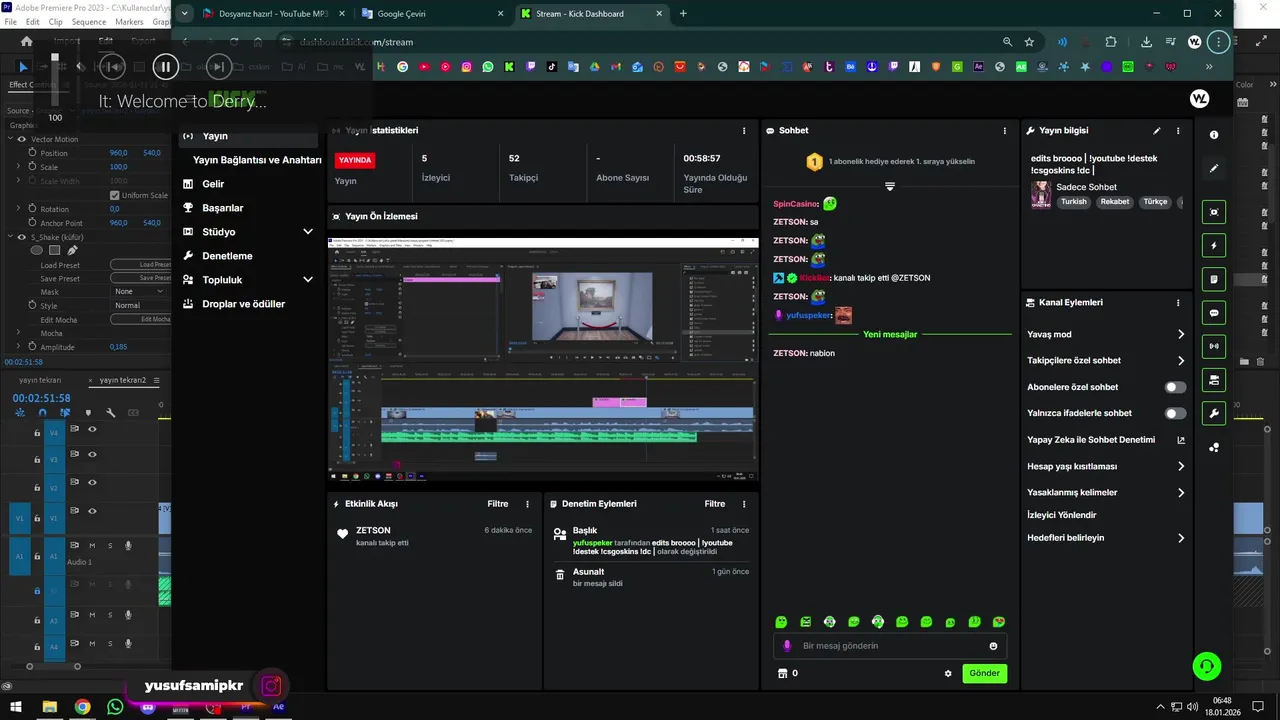Open the Google Çeviri browser tab
Screen dimensions: 1280x720
coord(432,14)
